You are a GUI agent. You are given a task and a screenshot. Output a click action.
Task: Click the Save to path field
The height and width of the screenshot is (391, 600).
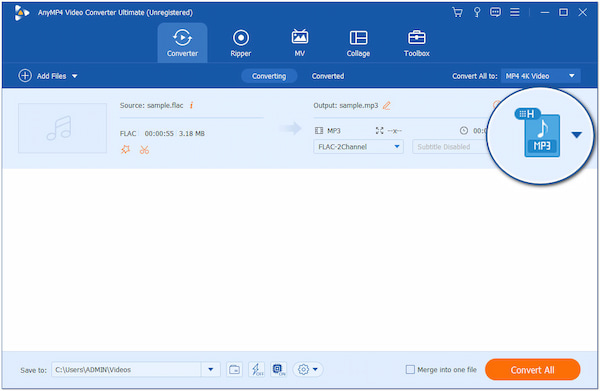click(126, 370)
